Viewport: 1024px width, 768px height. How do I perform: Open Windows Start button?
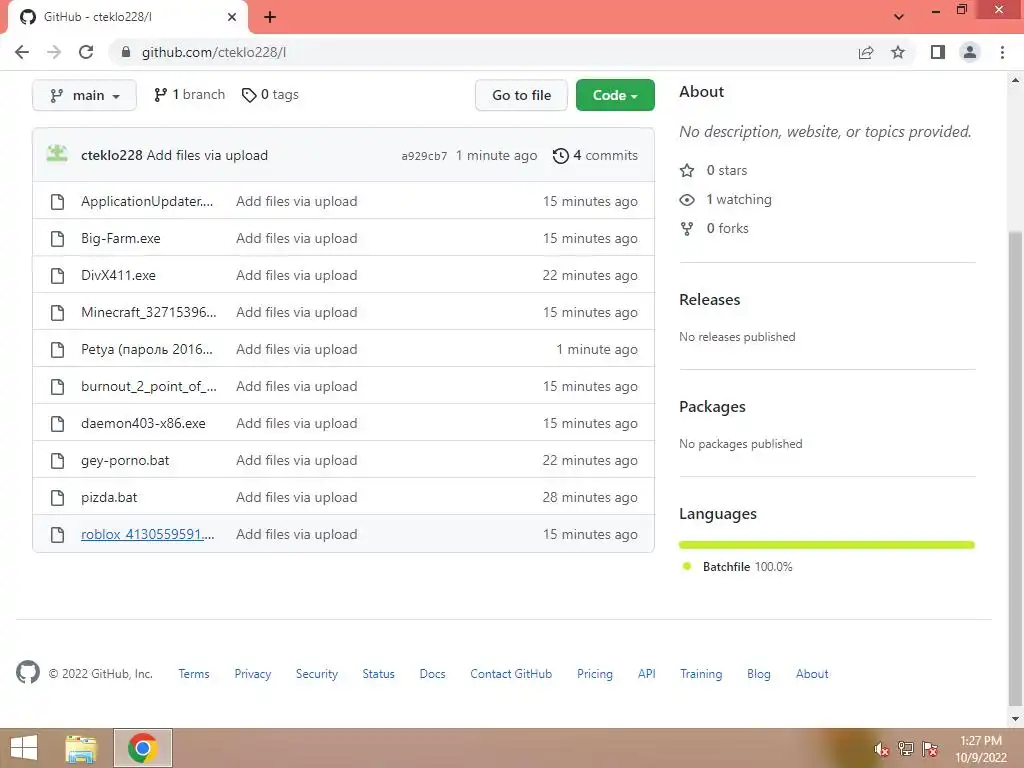24,748
